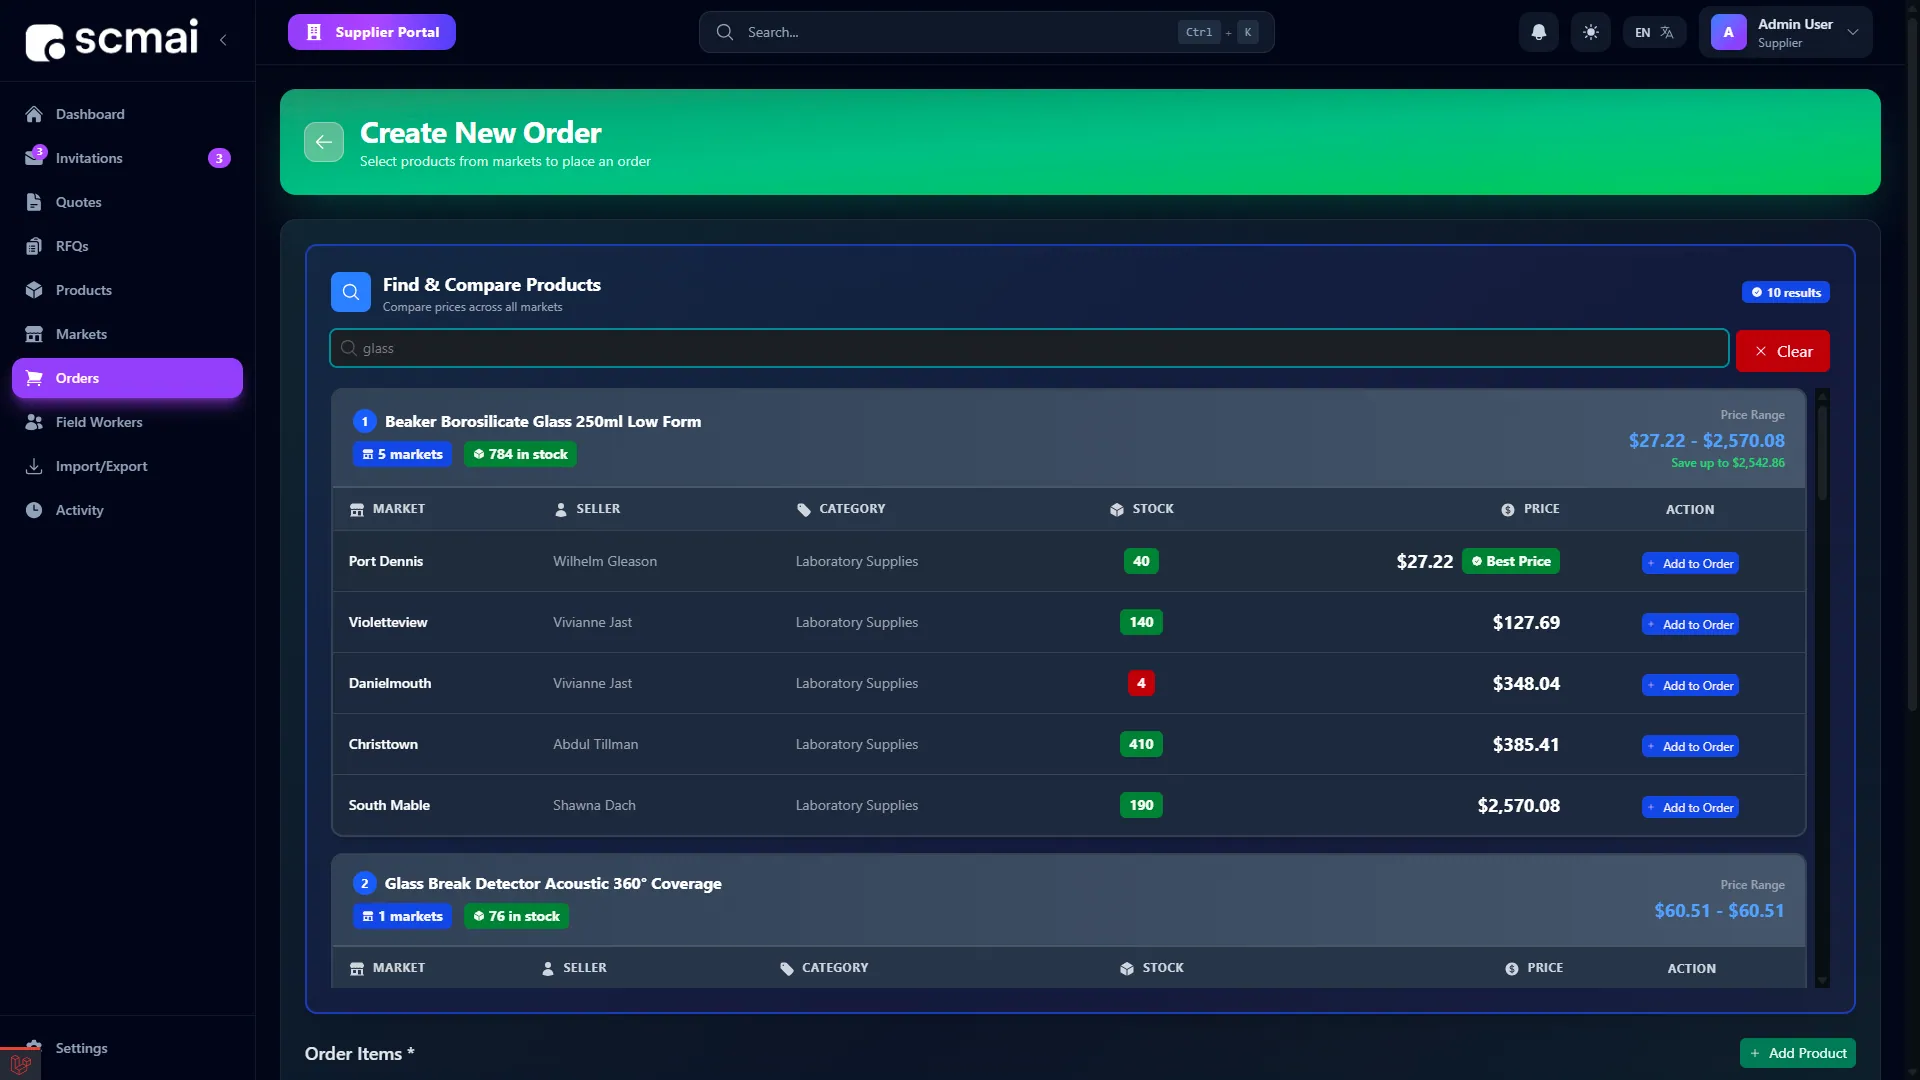
Task: Click the Invitations count badge 3
Action: pos(219,158)
